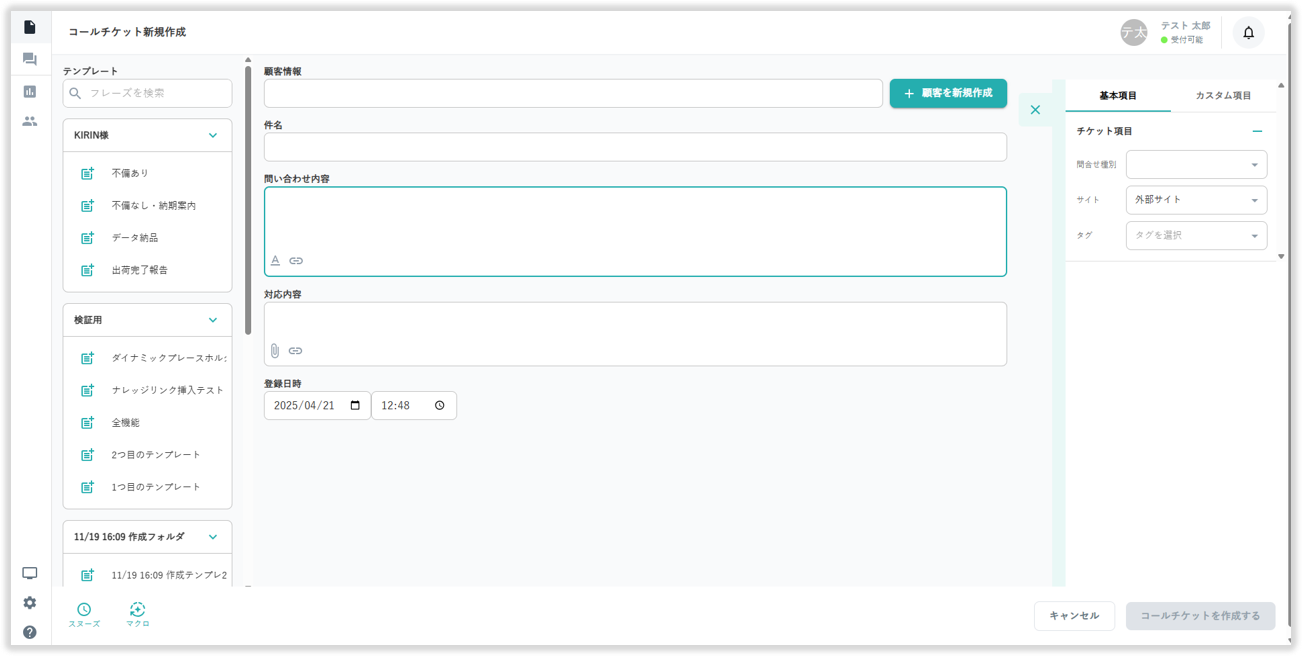Select the 基本項目 tab
The width and height of the screenshot is (1302, 656).
pos(1118,96)
